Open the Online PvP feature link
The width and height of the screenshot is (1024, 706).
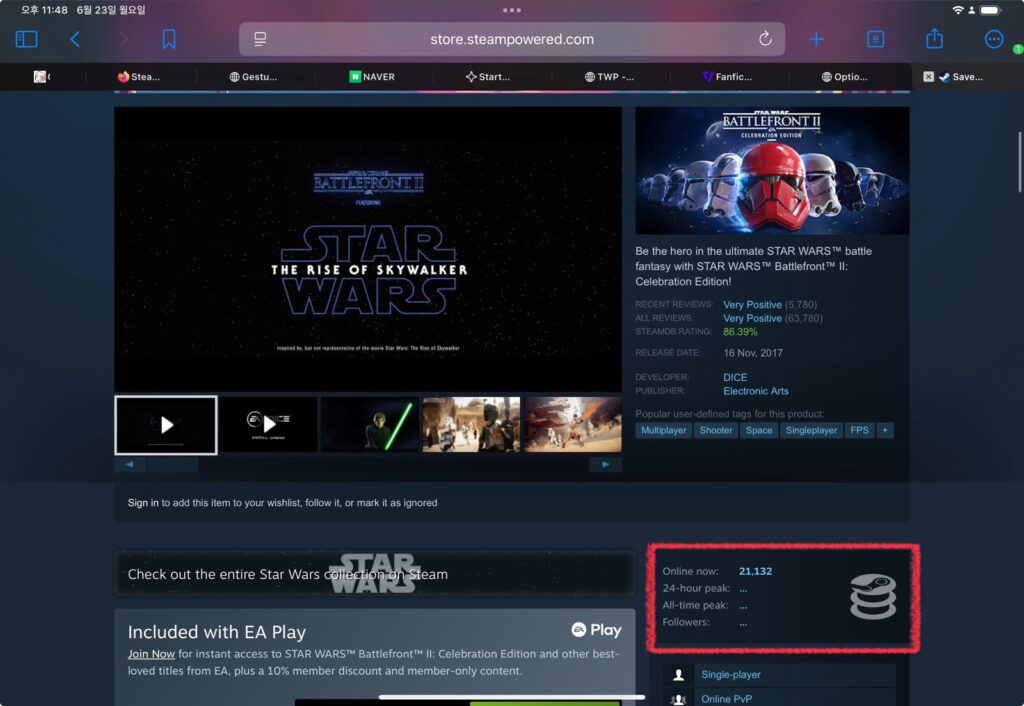(726, 699)
